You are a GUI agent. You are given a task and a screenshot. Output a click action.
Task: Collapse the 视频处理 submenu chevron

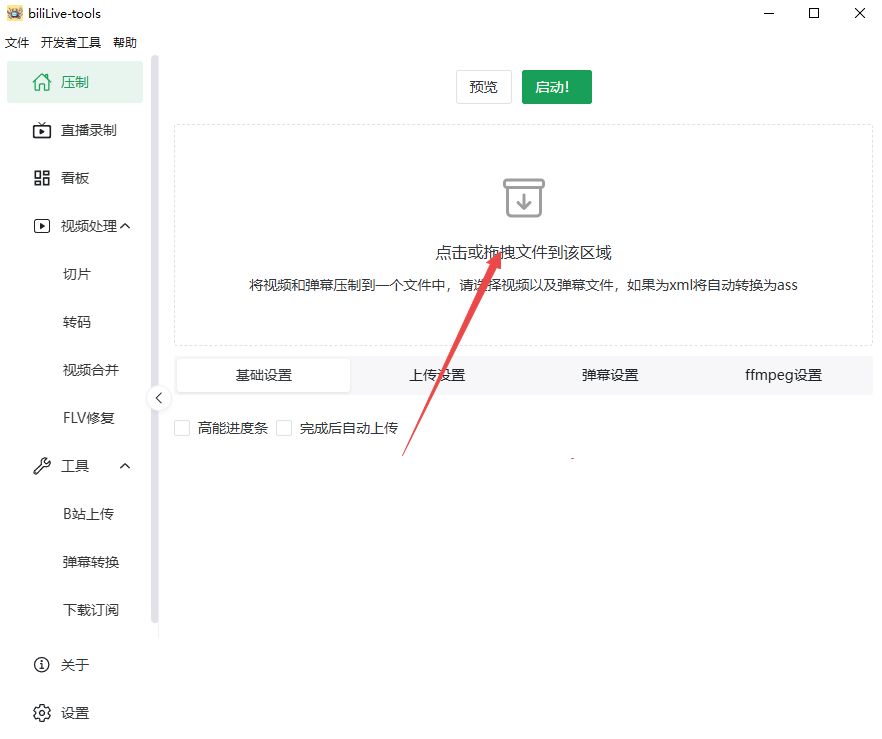125,226
